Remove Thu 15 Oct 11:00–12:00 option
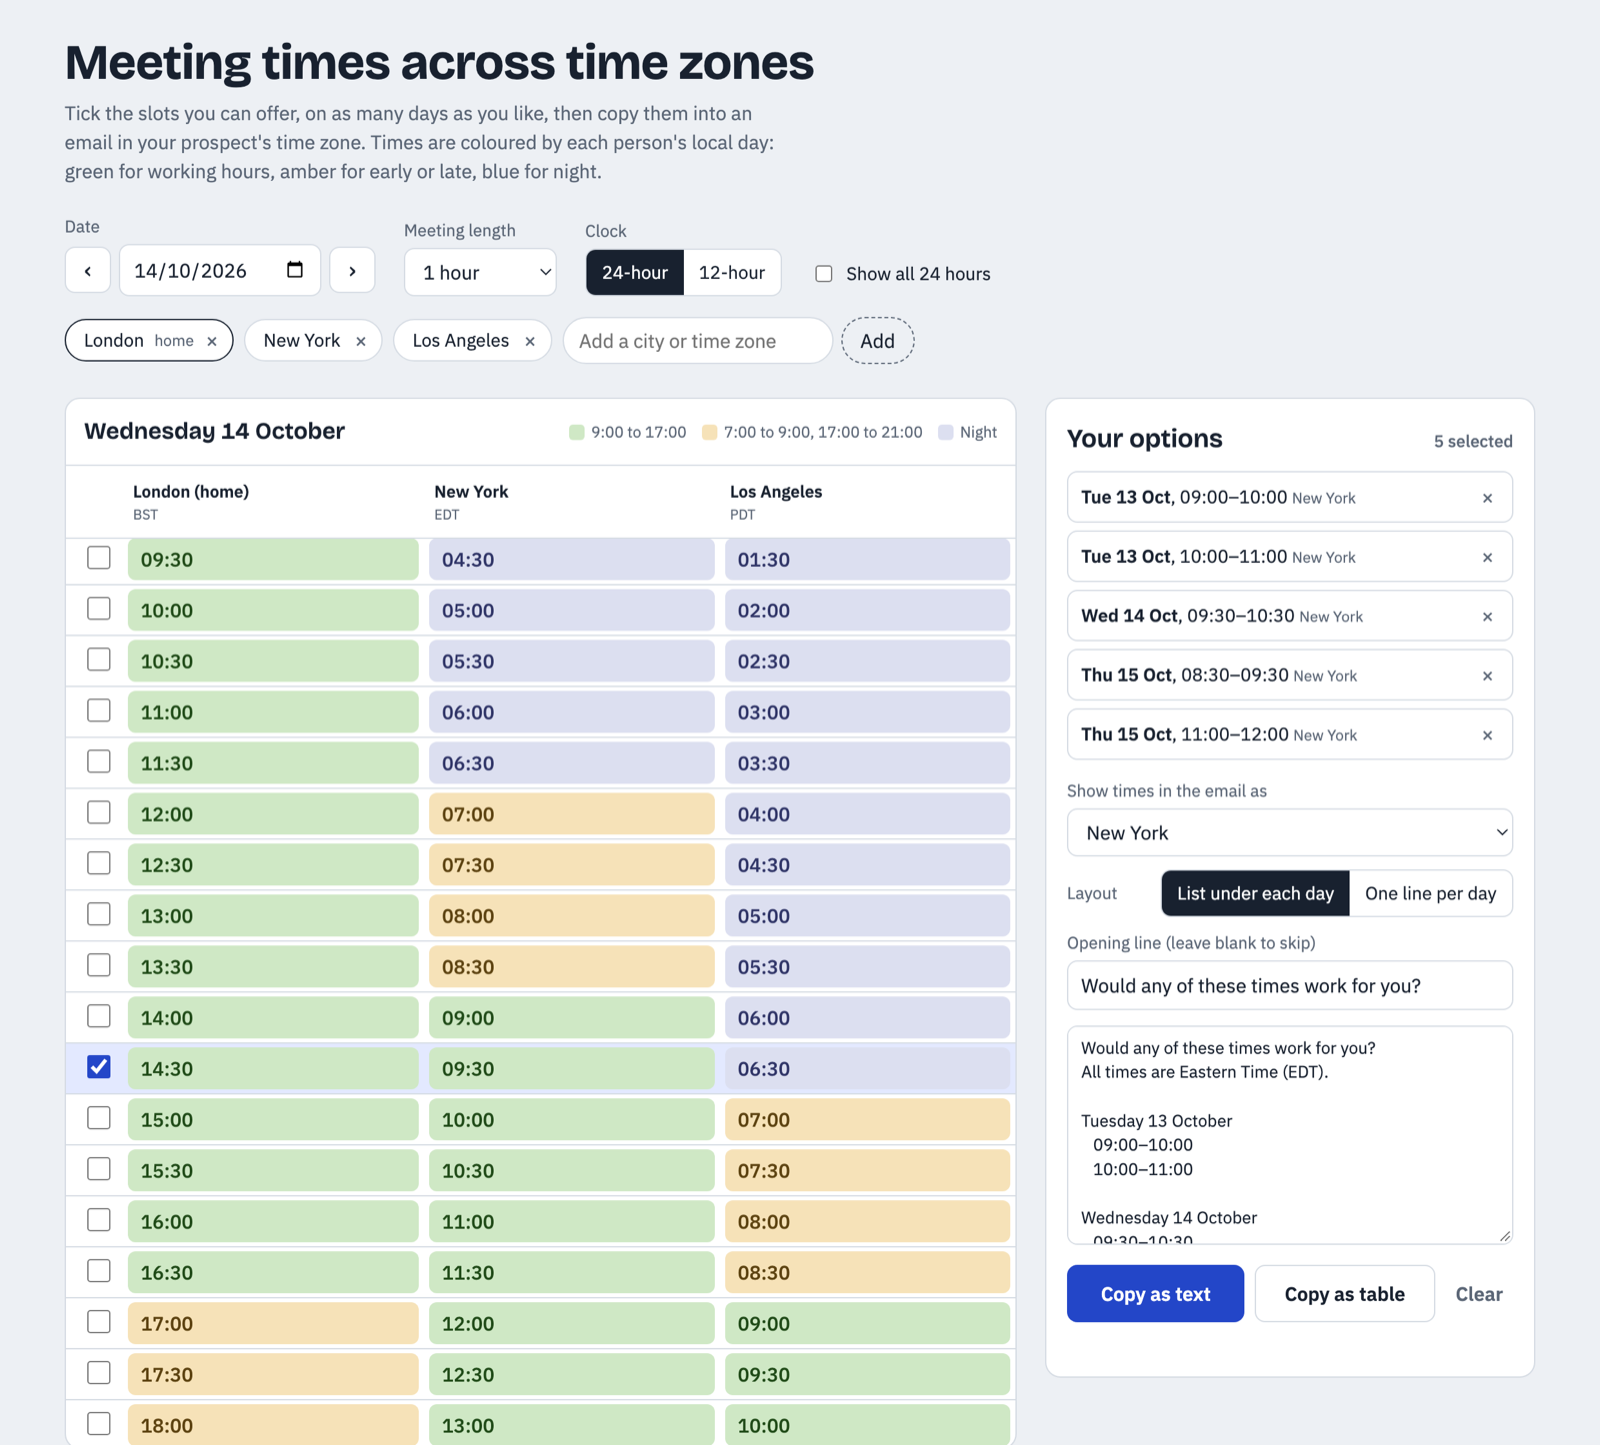The height and width of the screenshot is (1445, 1600). 1487,735
